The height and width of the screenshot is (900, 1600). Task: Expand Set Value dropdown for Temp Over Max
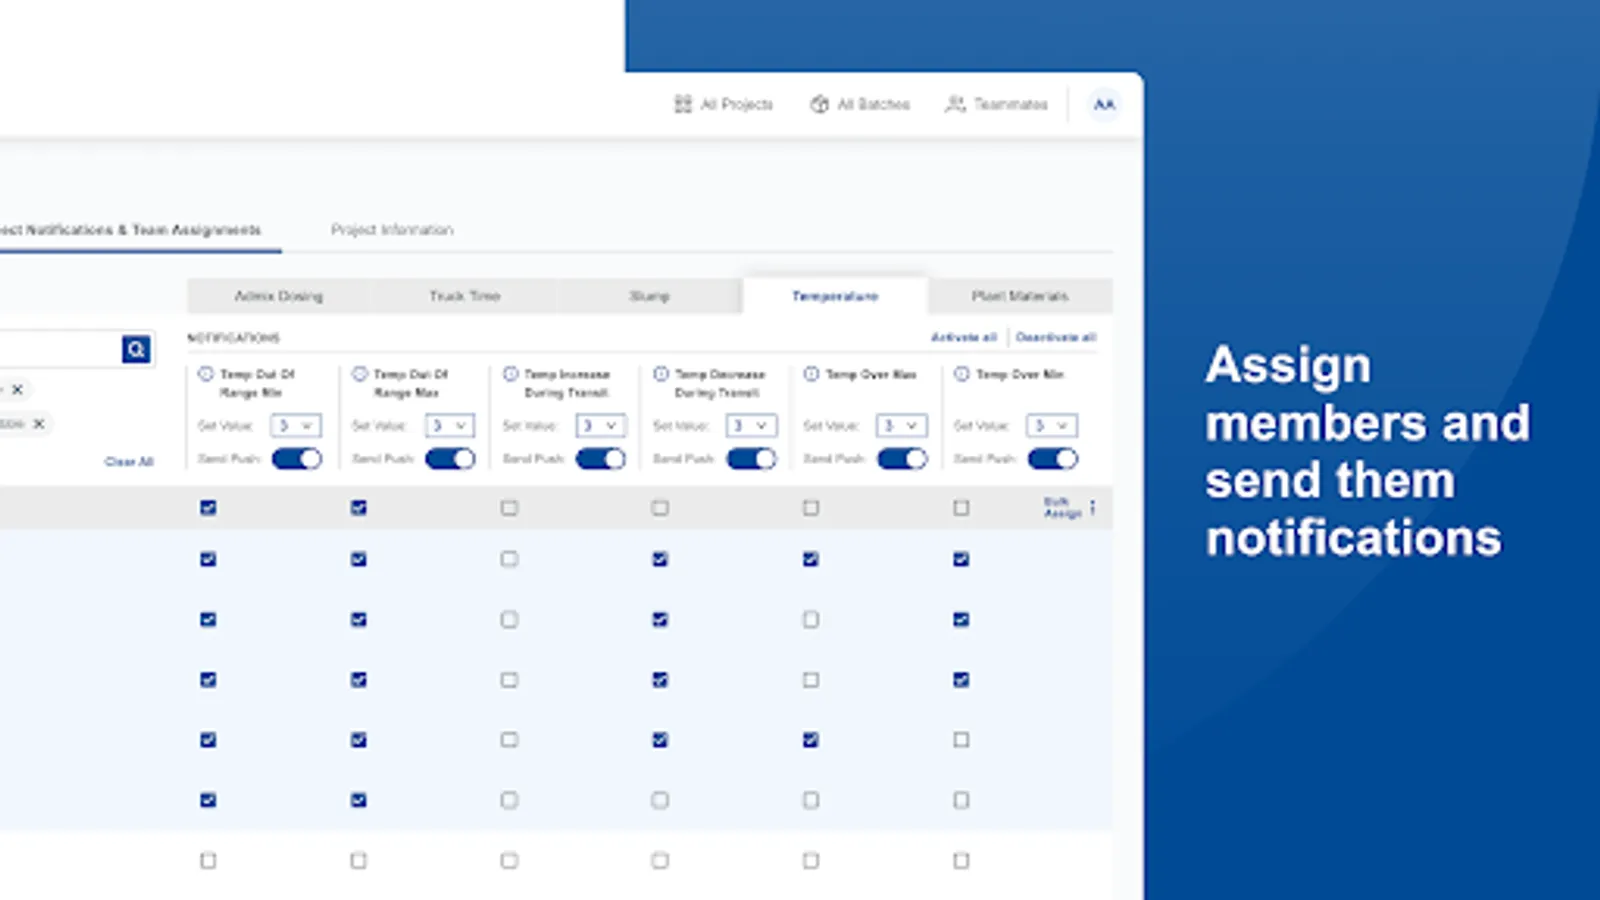point(901,426)
